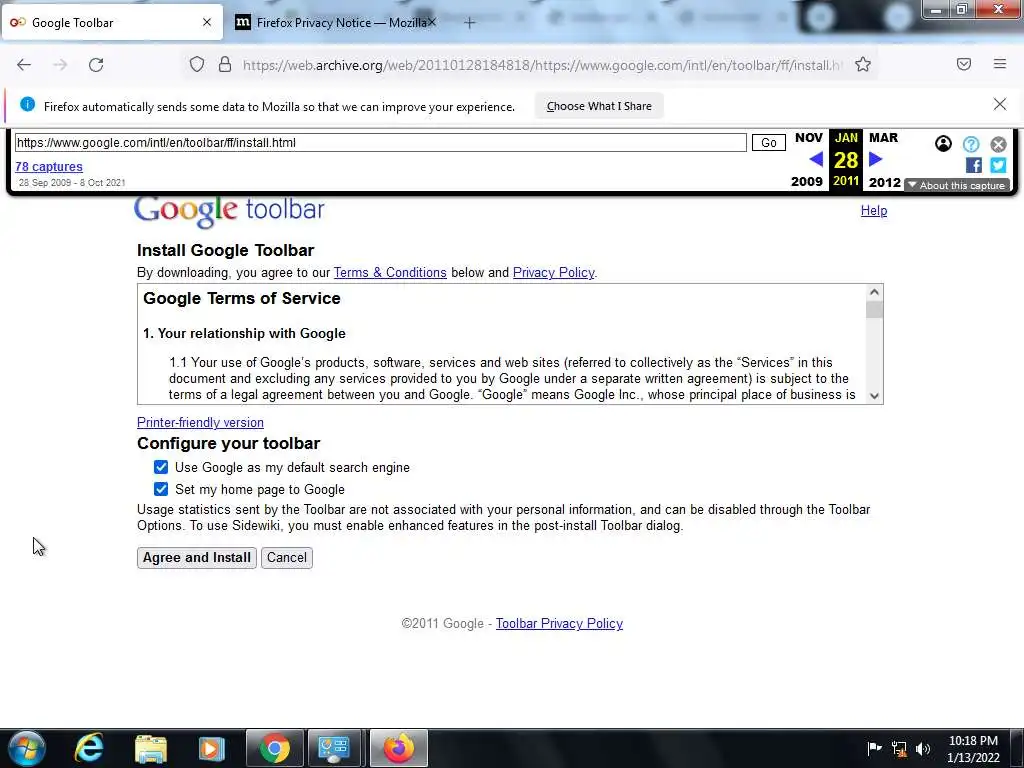
Task: Click the volume speaker tray icon
Action: point(923,748)
